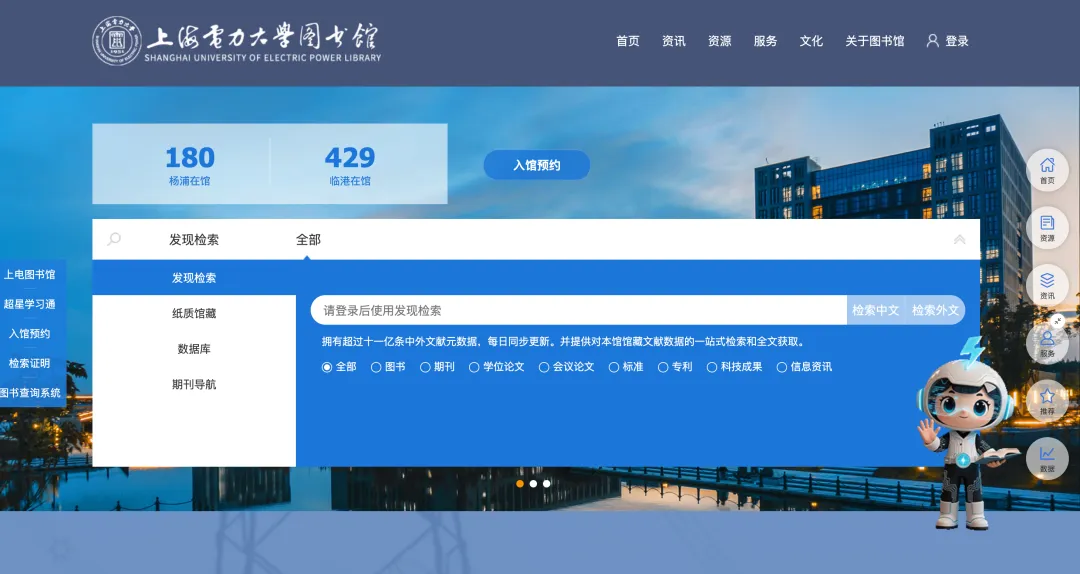Select the 期刊 radio option
This screenshot has height=574, width=1080.
425,367
